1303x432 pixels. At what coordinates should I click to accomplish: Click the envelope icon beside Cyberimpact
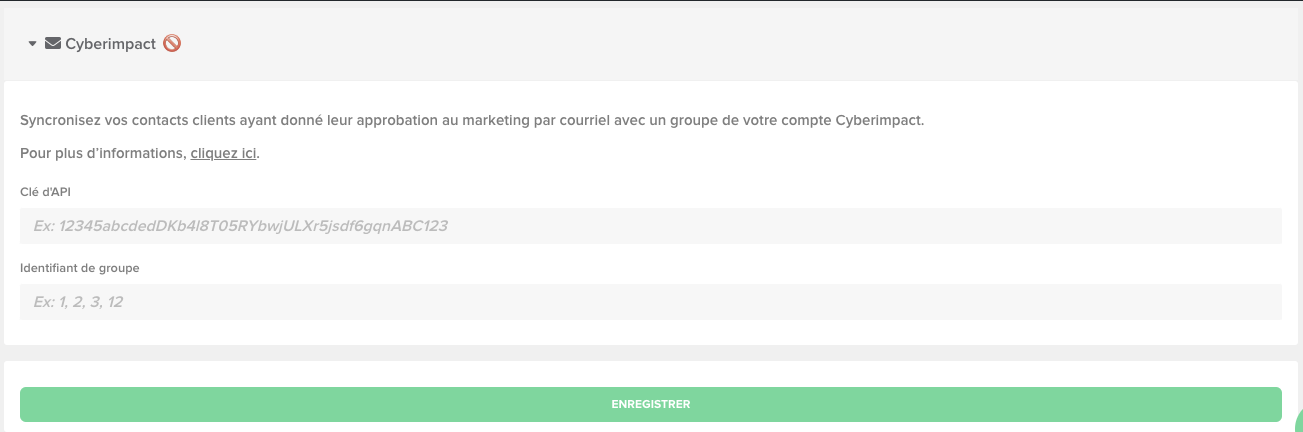[x=53, y=44]
